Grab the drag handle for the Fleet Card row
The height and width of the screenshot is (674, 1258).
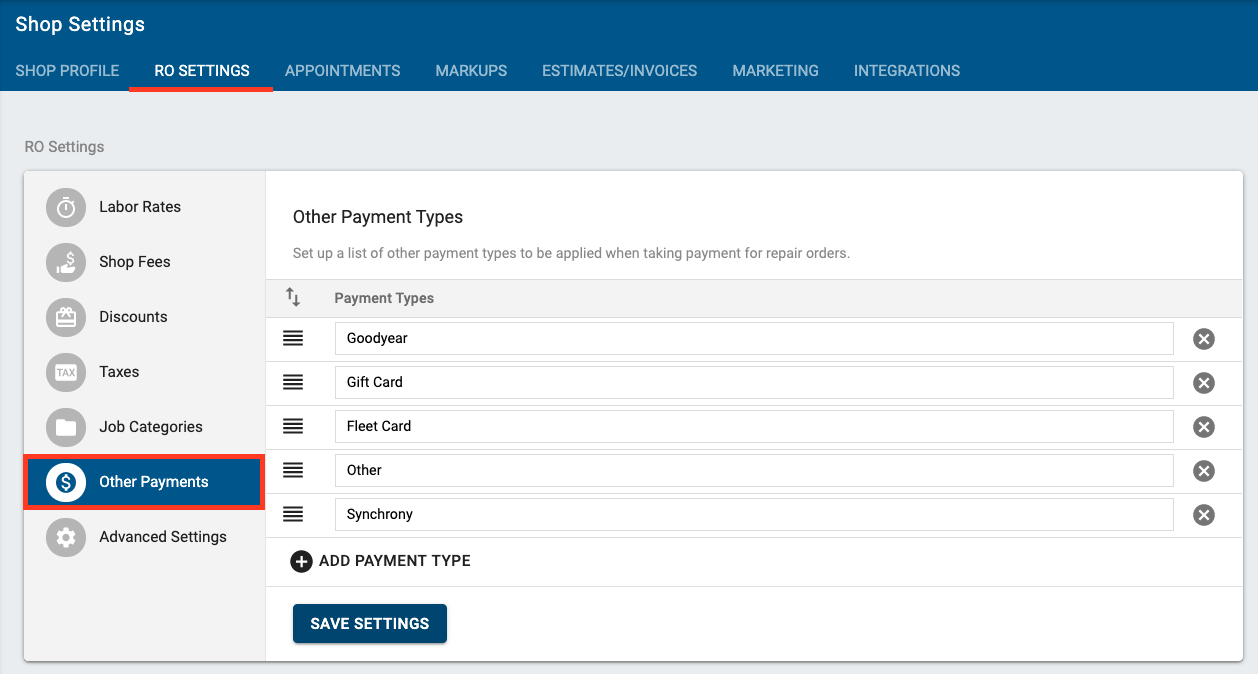(x=293, y=426)
